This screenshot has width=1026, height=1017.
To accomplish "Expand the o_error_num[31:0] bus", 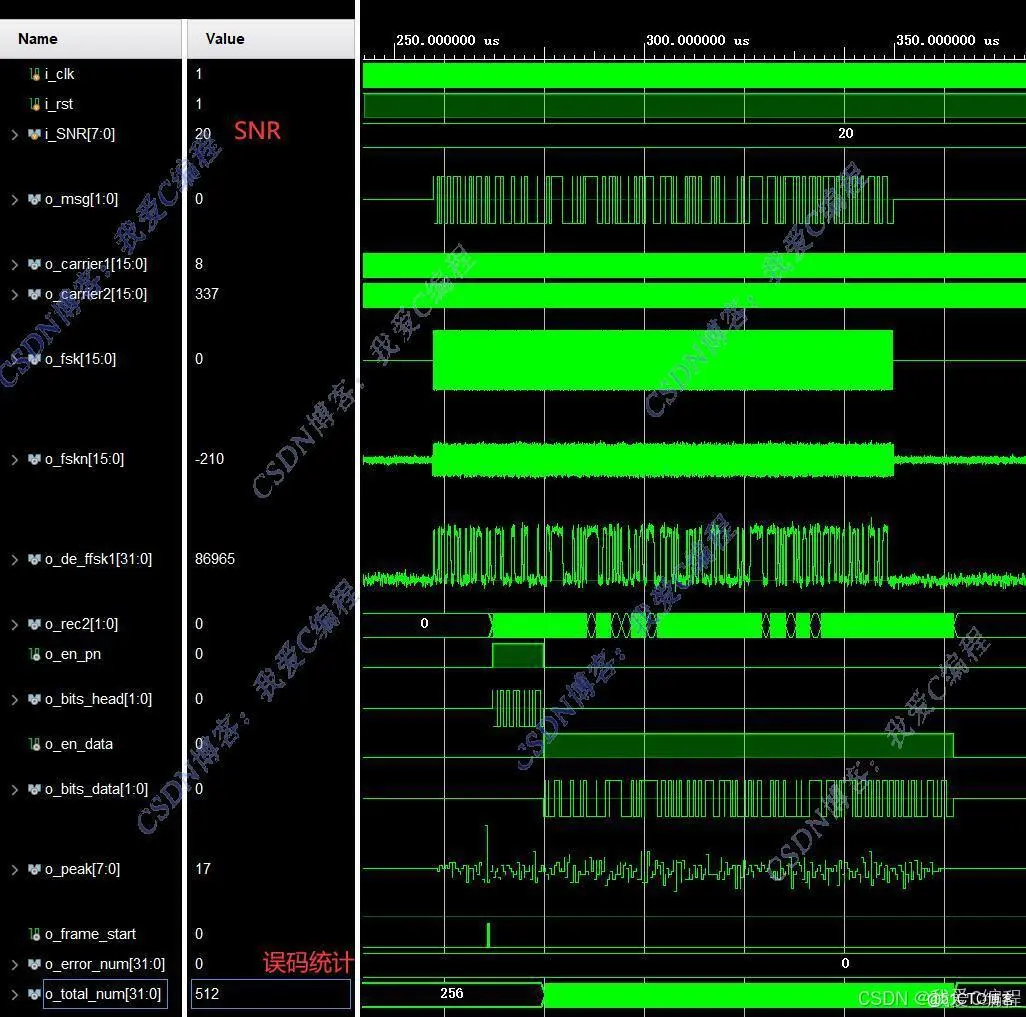I will pyautogui.click(x=14, y=965).
